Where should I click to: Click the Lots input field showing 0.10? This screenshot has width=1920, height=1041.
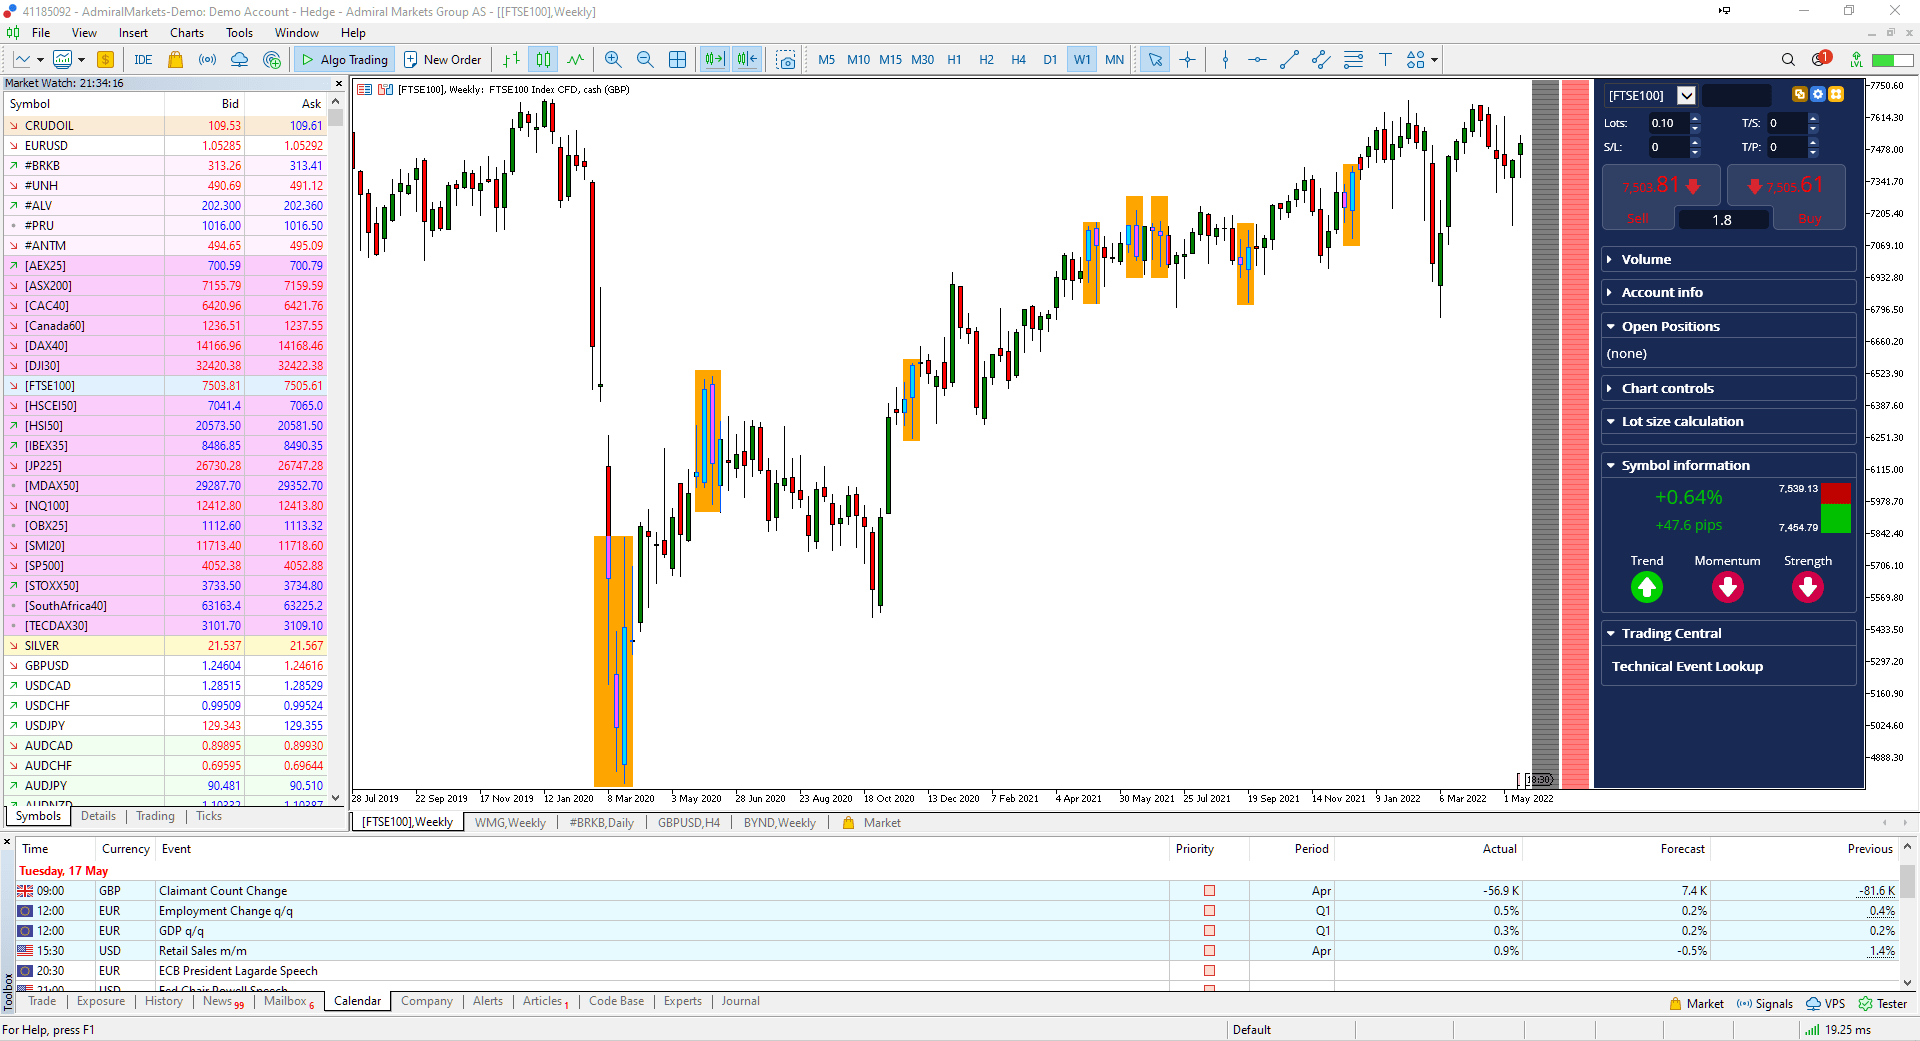(x=1668, y=124)
